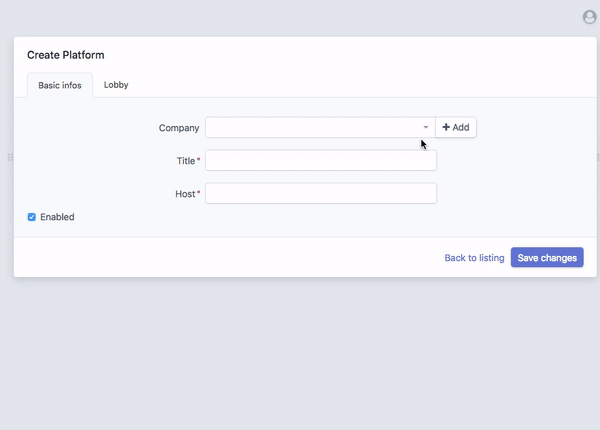Switch to the Lobby tab

(116, 85)
